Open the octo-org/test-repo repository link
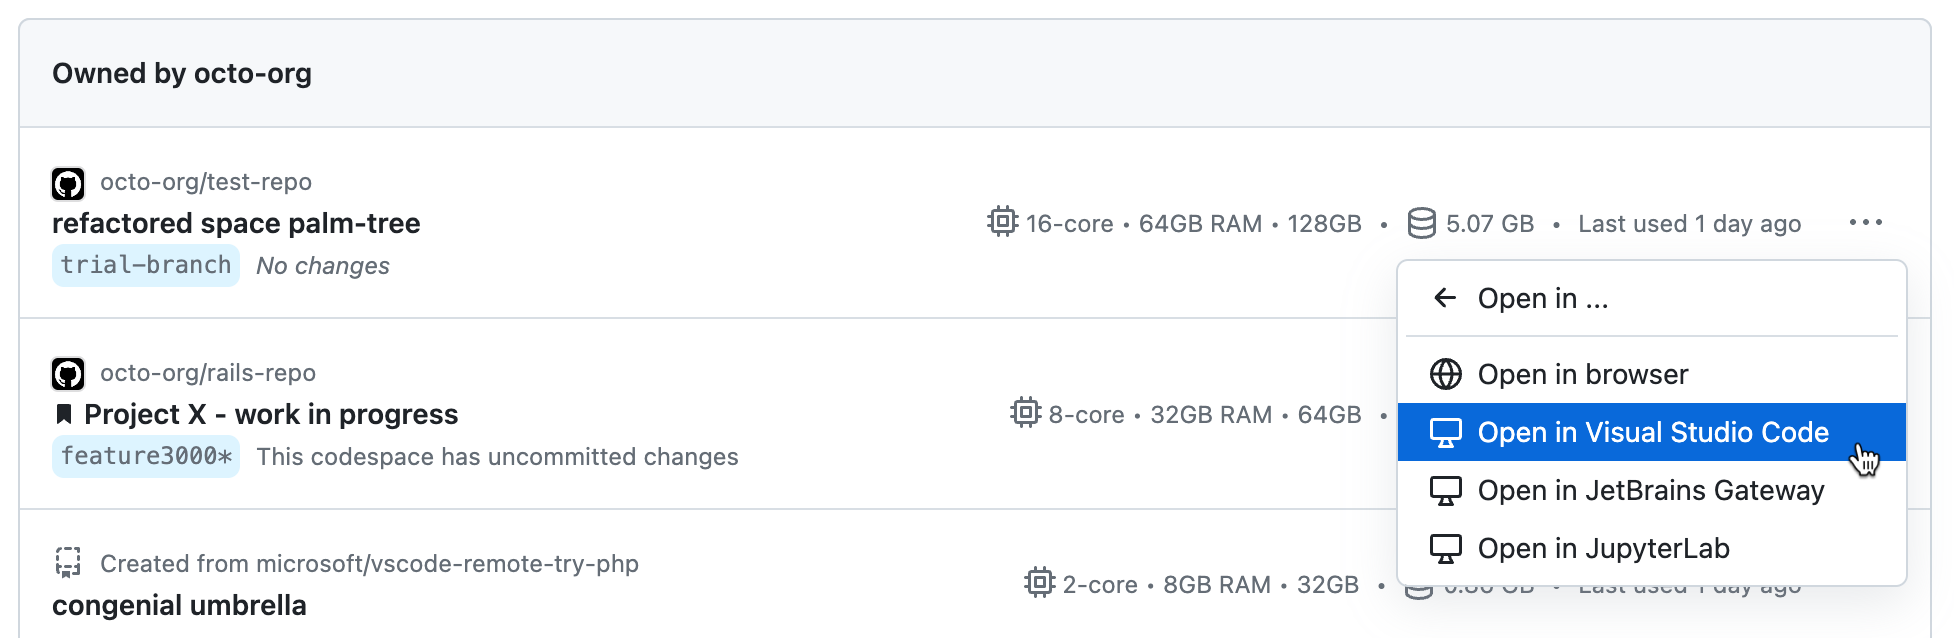1954x638 pixels. 206,182
